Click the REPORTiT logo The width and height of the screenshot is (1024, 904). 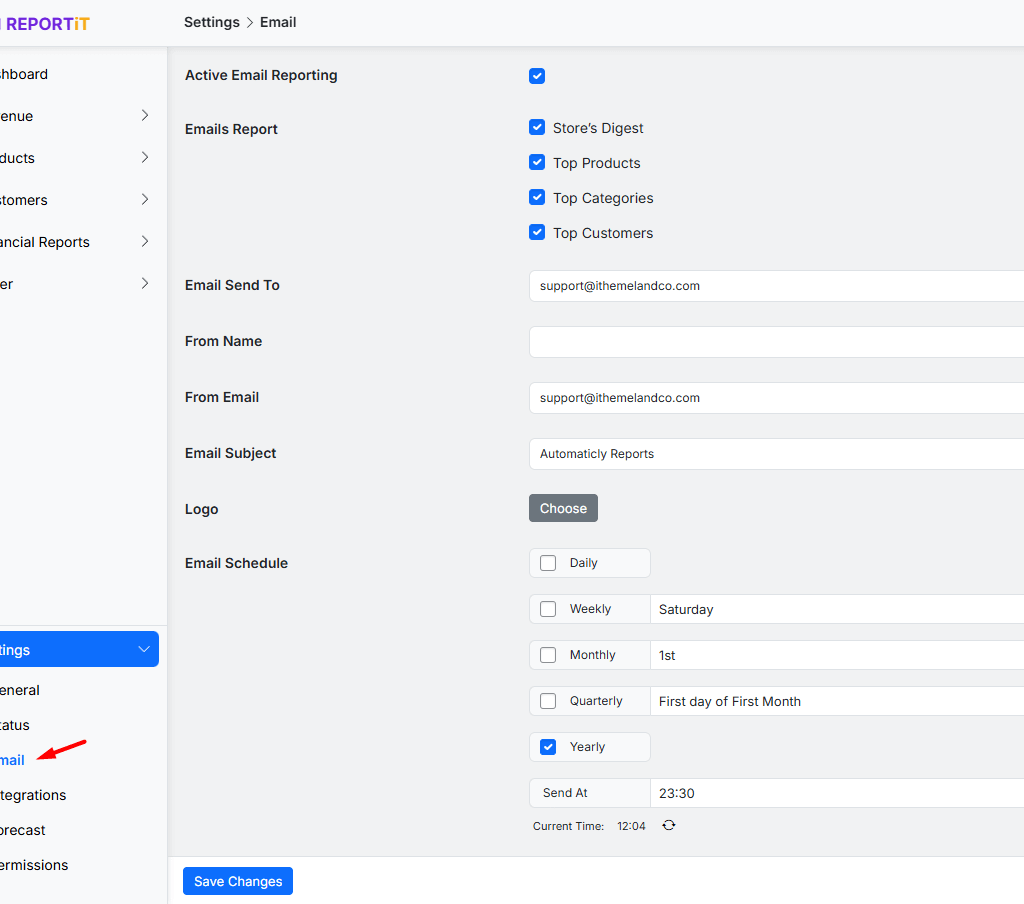[46, 23]
